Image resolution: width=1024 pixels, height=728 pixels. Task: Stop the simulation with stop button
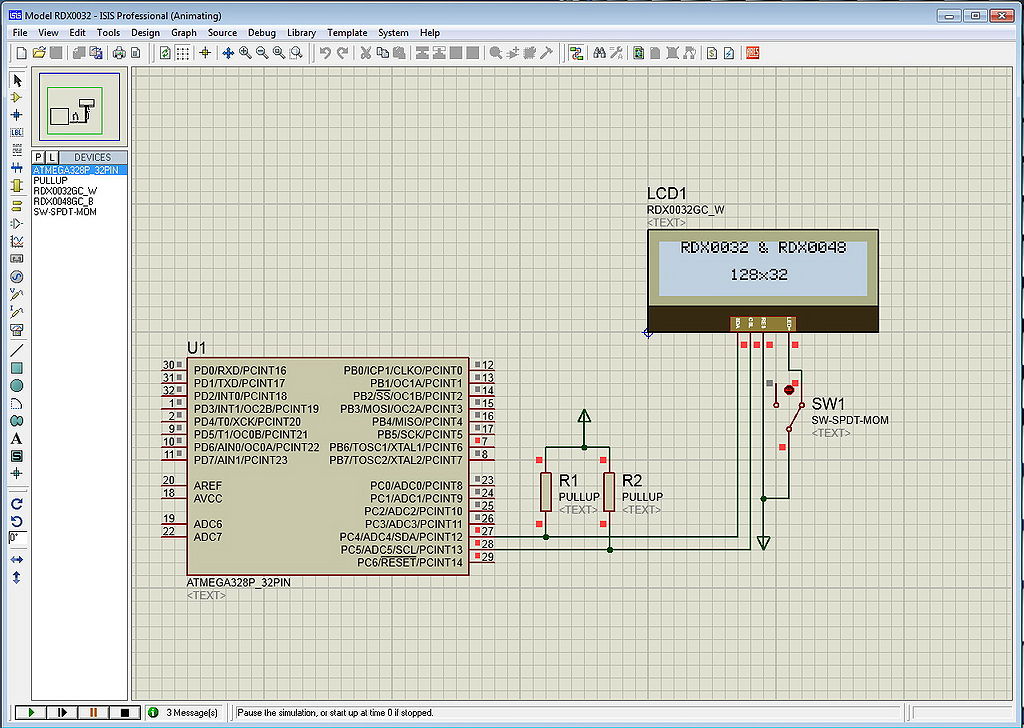[125, 712]
